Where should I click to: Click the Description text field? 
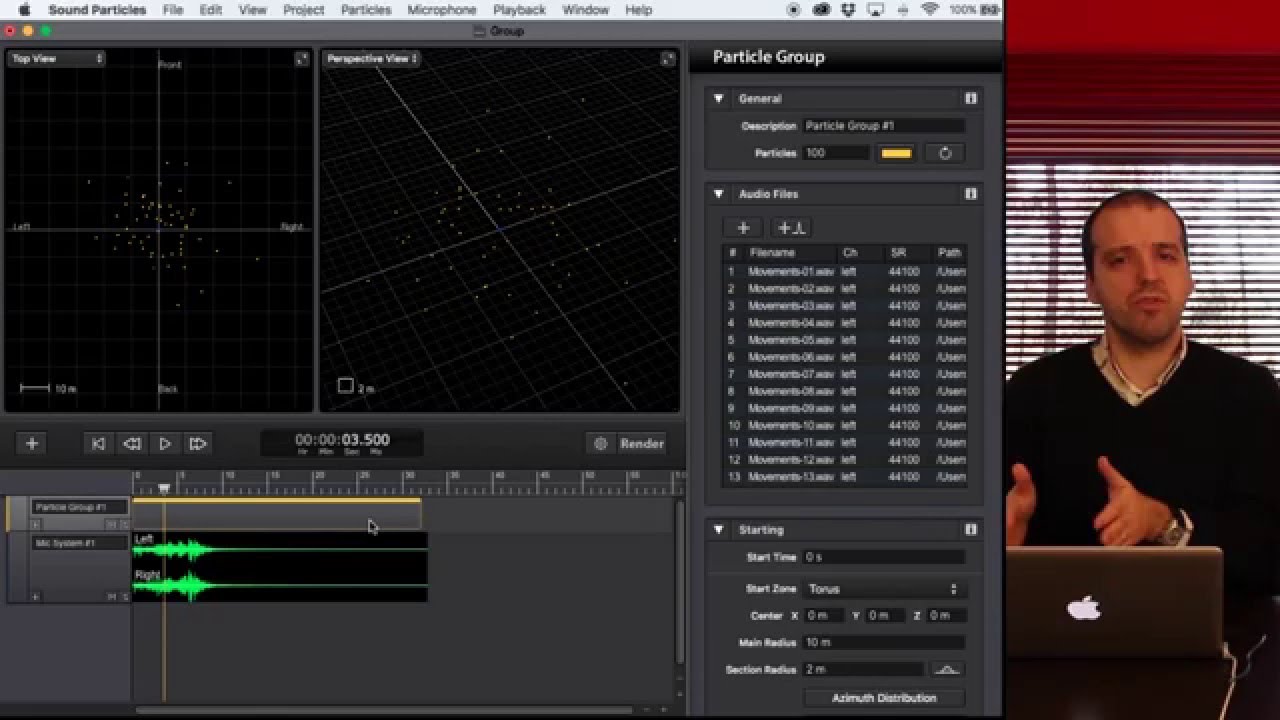(884, 126)
